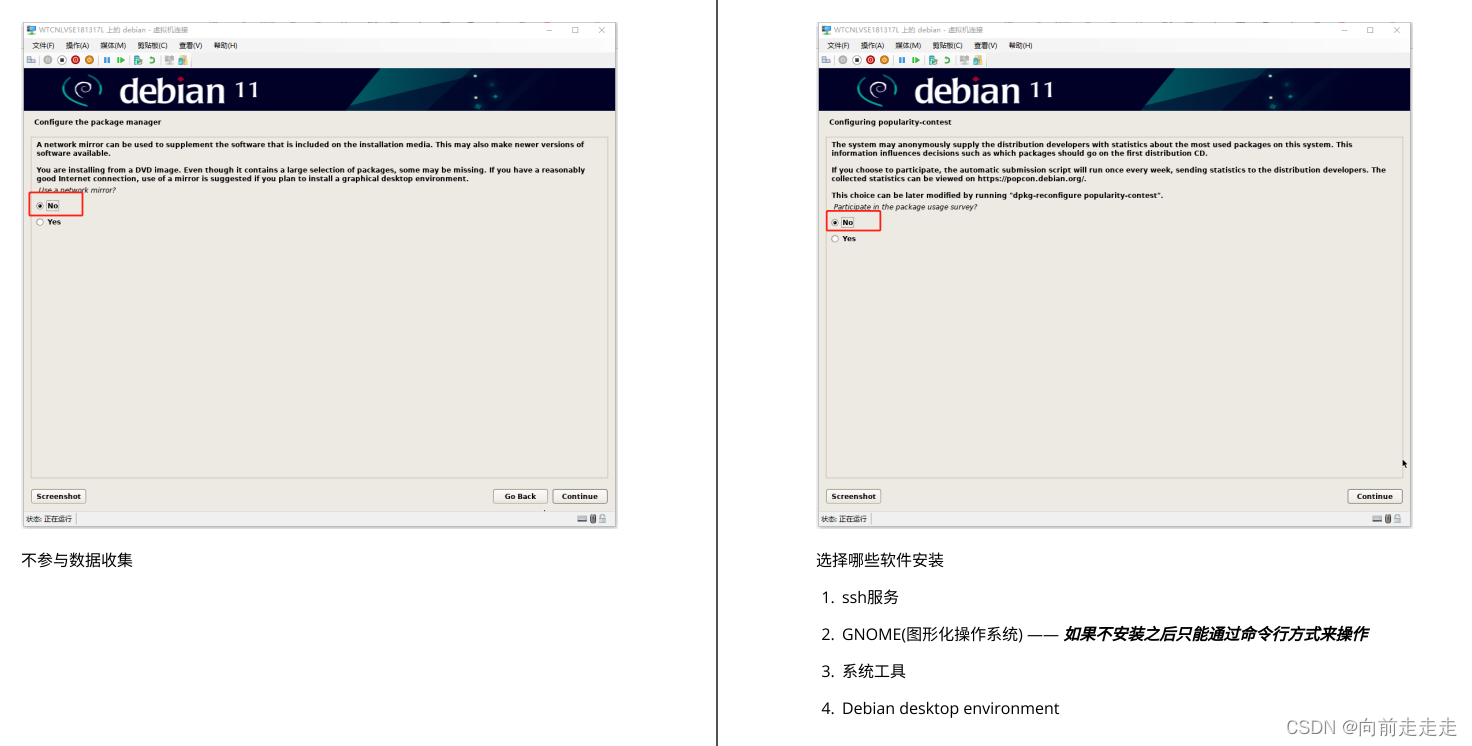Image resolution: width=1472 pixels, height=746 pixels.
Task: Click lock status icon in popularity-contest window
Action: [x=1397, y=519]
